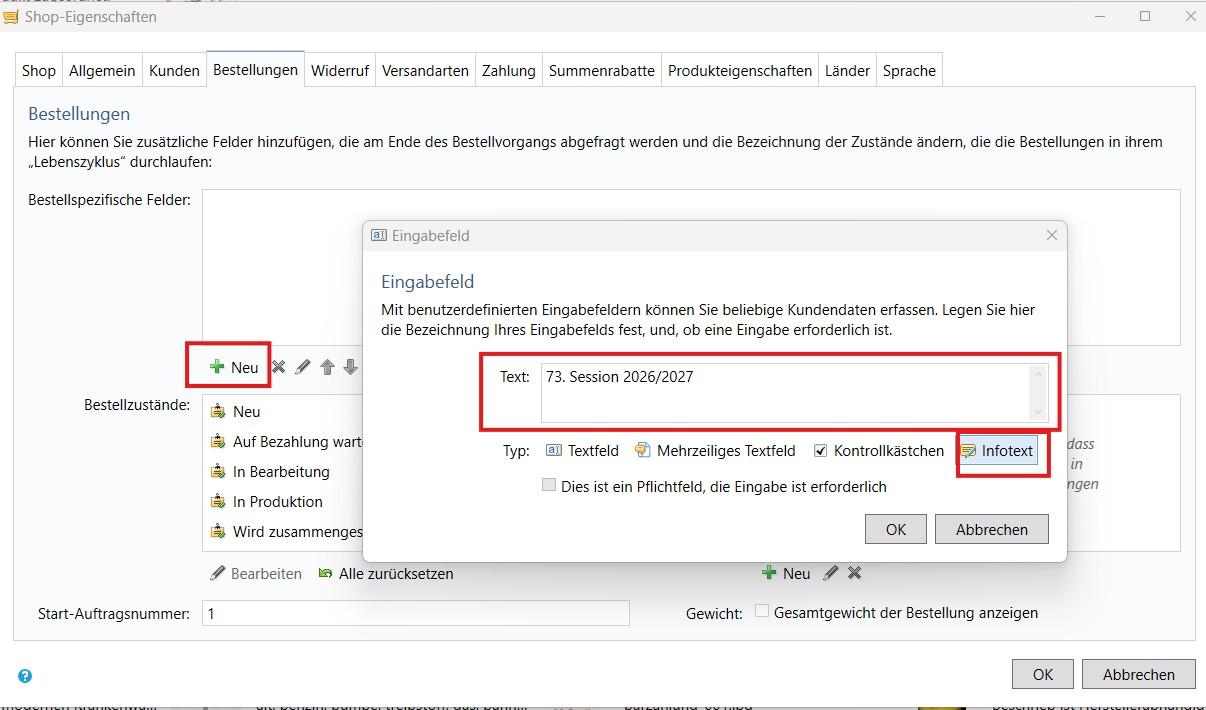Viewport: 1206px width, 710px height.
Task: Switch to the Shop tab
Action: (x=39, y=71)
